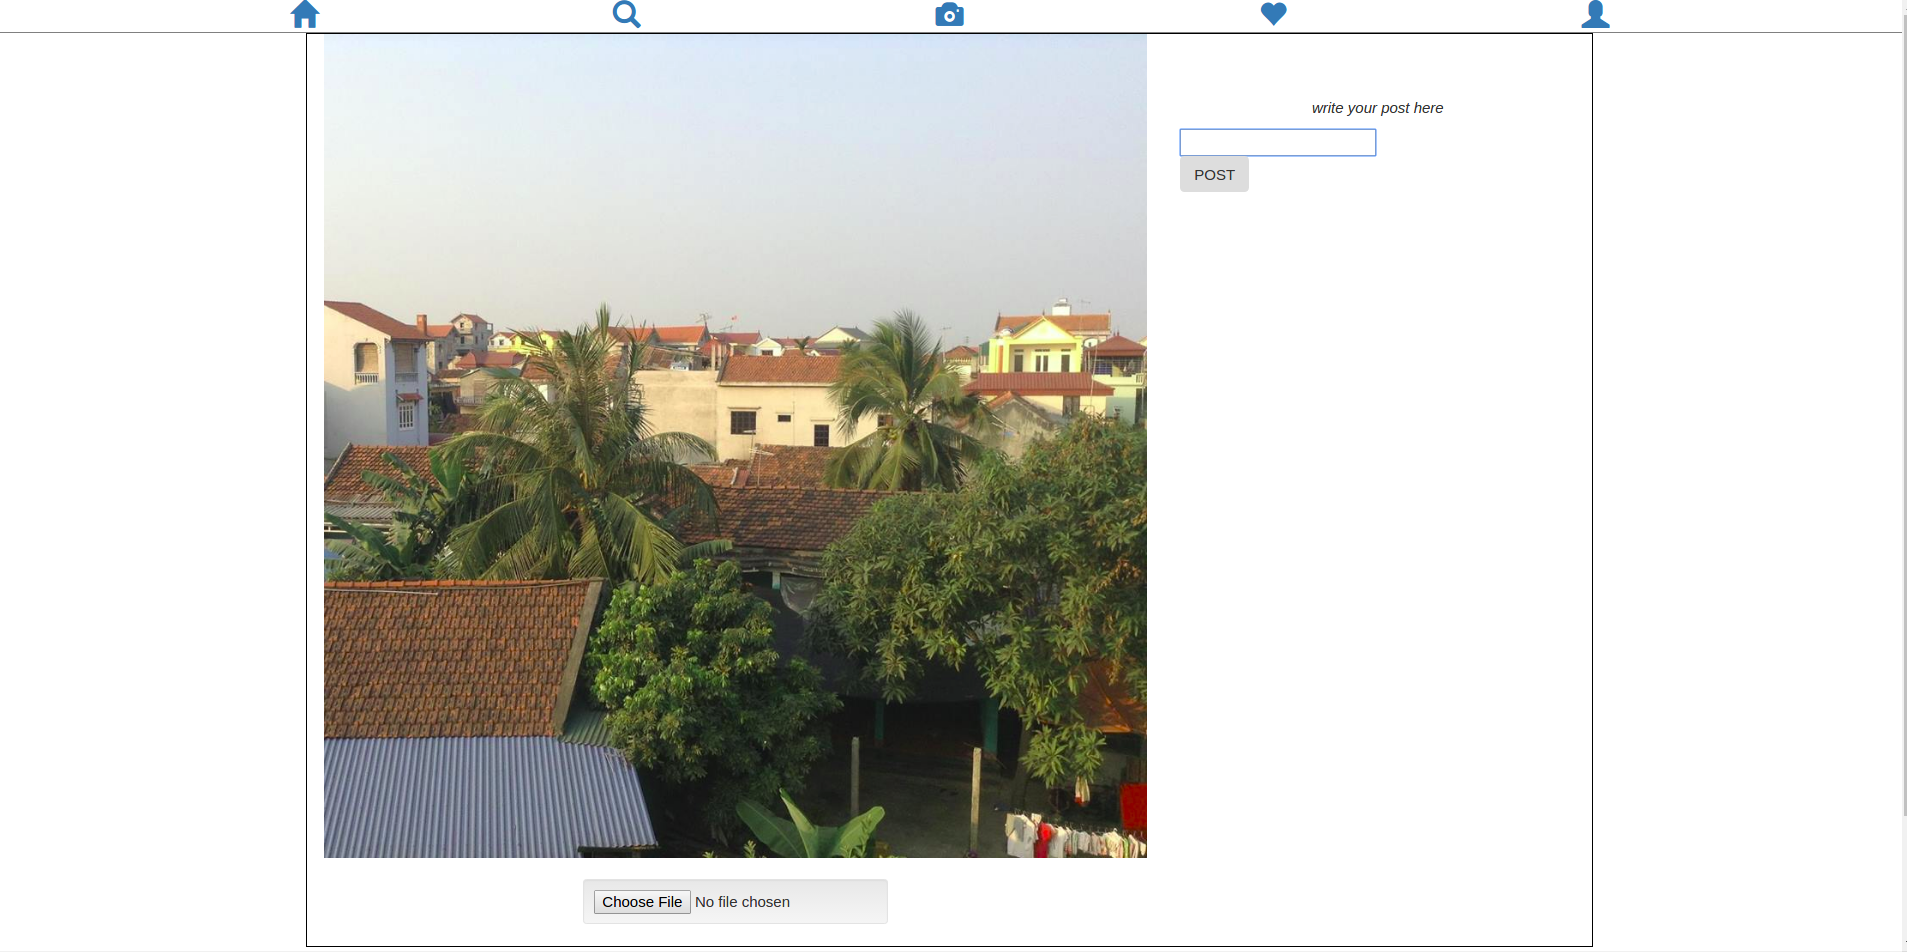View likes via the heart icon
The image size is (1907, 952).
click(1273, 14)
